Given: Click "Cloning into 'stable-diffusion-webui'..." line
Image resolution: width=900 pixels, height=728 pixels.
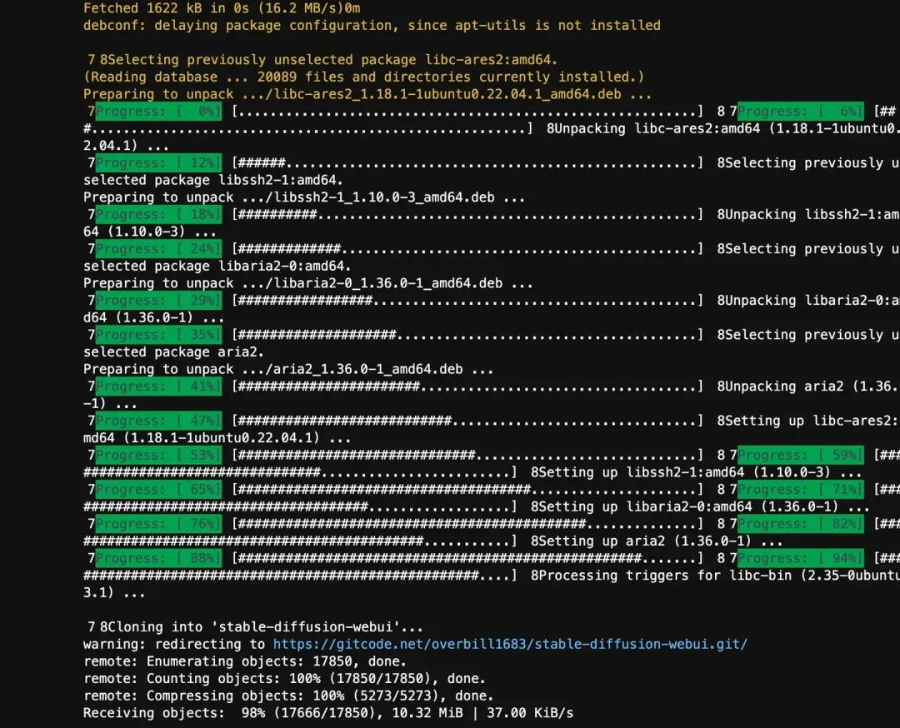Looking at the screenshot, I should (x=255, y=627).
